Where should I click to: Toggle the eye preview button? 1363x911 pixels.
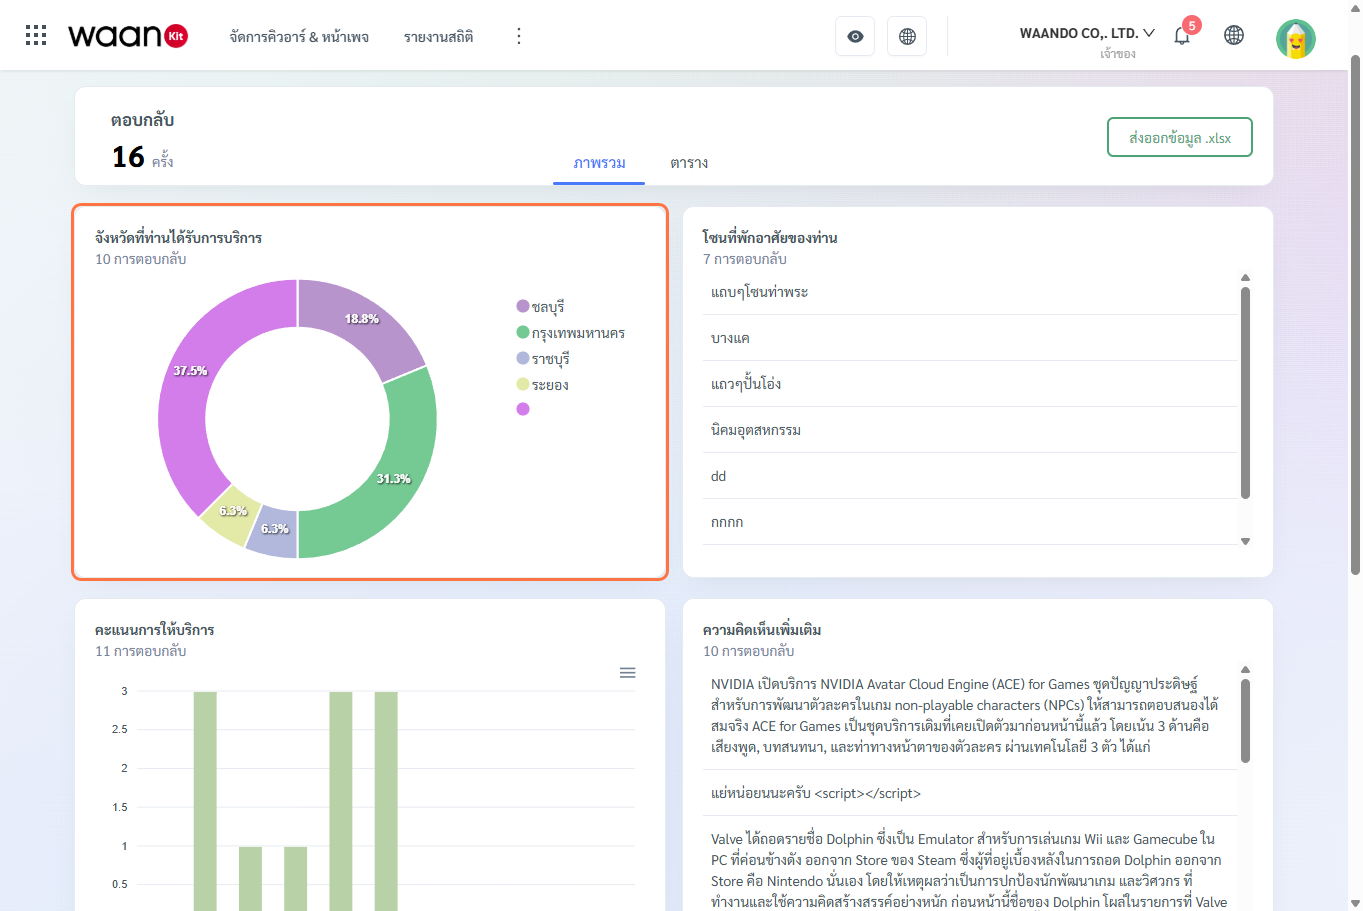[855, 36]
